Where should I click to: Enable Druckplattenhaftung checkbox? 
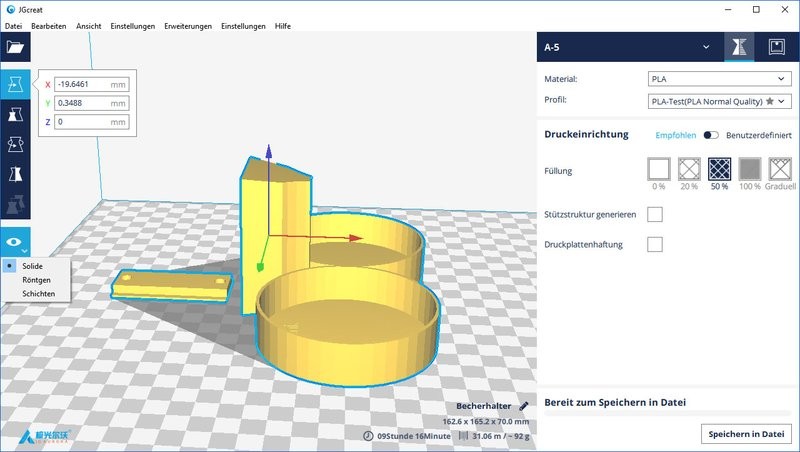point(655,244)
